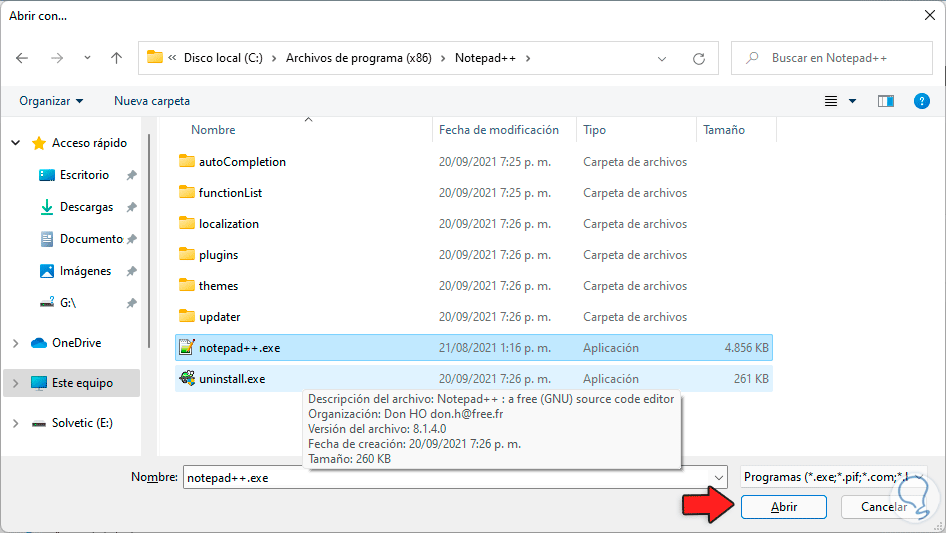
Task: Expand the Solvetic (E:) node
Action: pyautogui.click(x=16, y=423)
